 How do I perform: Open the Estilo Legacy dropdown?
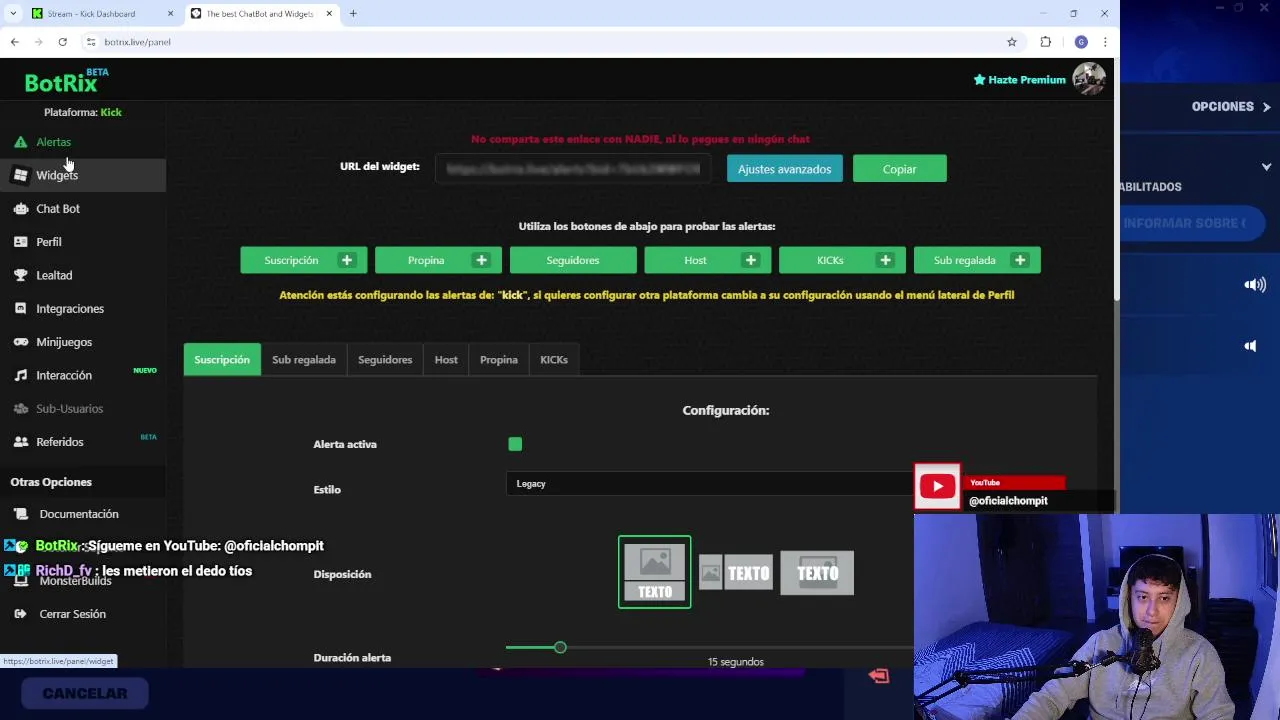[710, 484]
